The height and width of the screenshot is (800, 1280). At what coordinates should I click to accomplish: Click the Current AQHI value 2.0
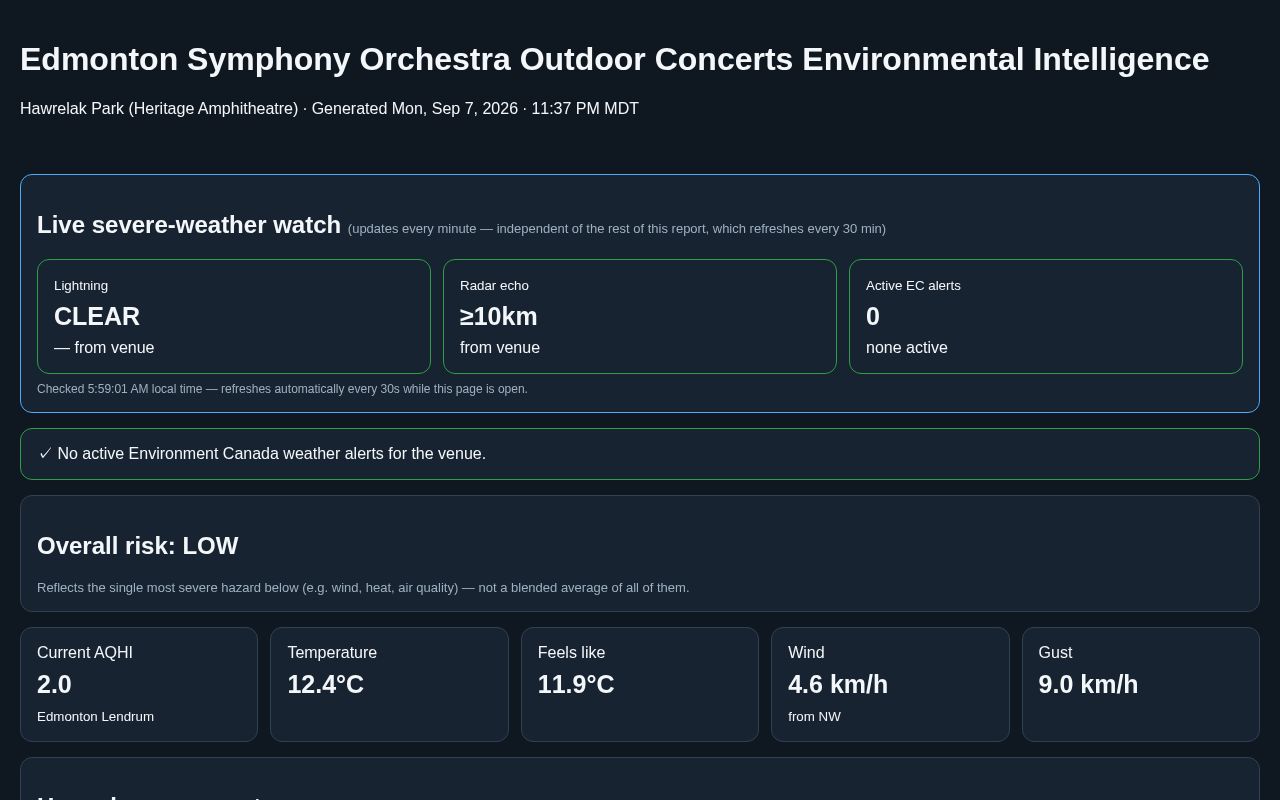pyautogui.click(x=54, y=685)
